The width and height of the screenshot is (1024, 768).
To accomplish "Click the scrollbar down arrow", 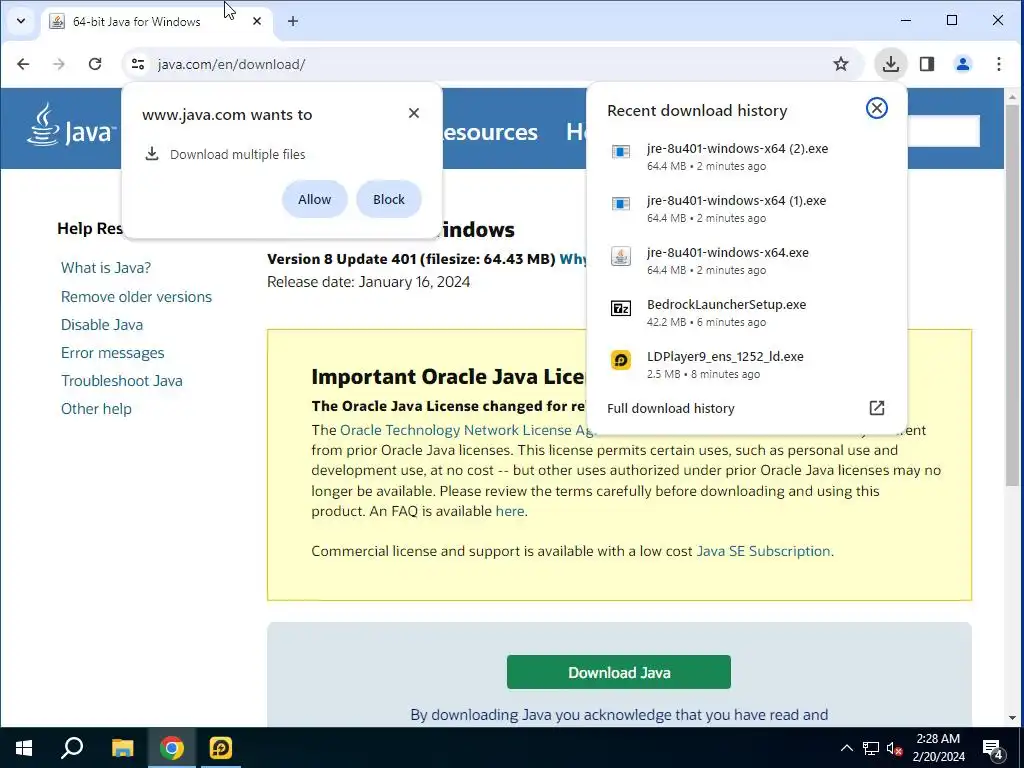I will (x=1012, y=718).
